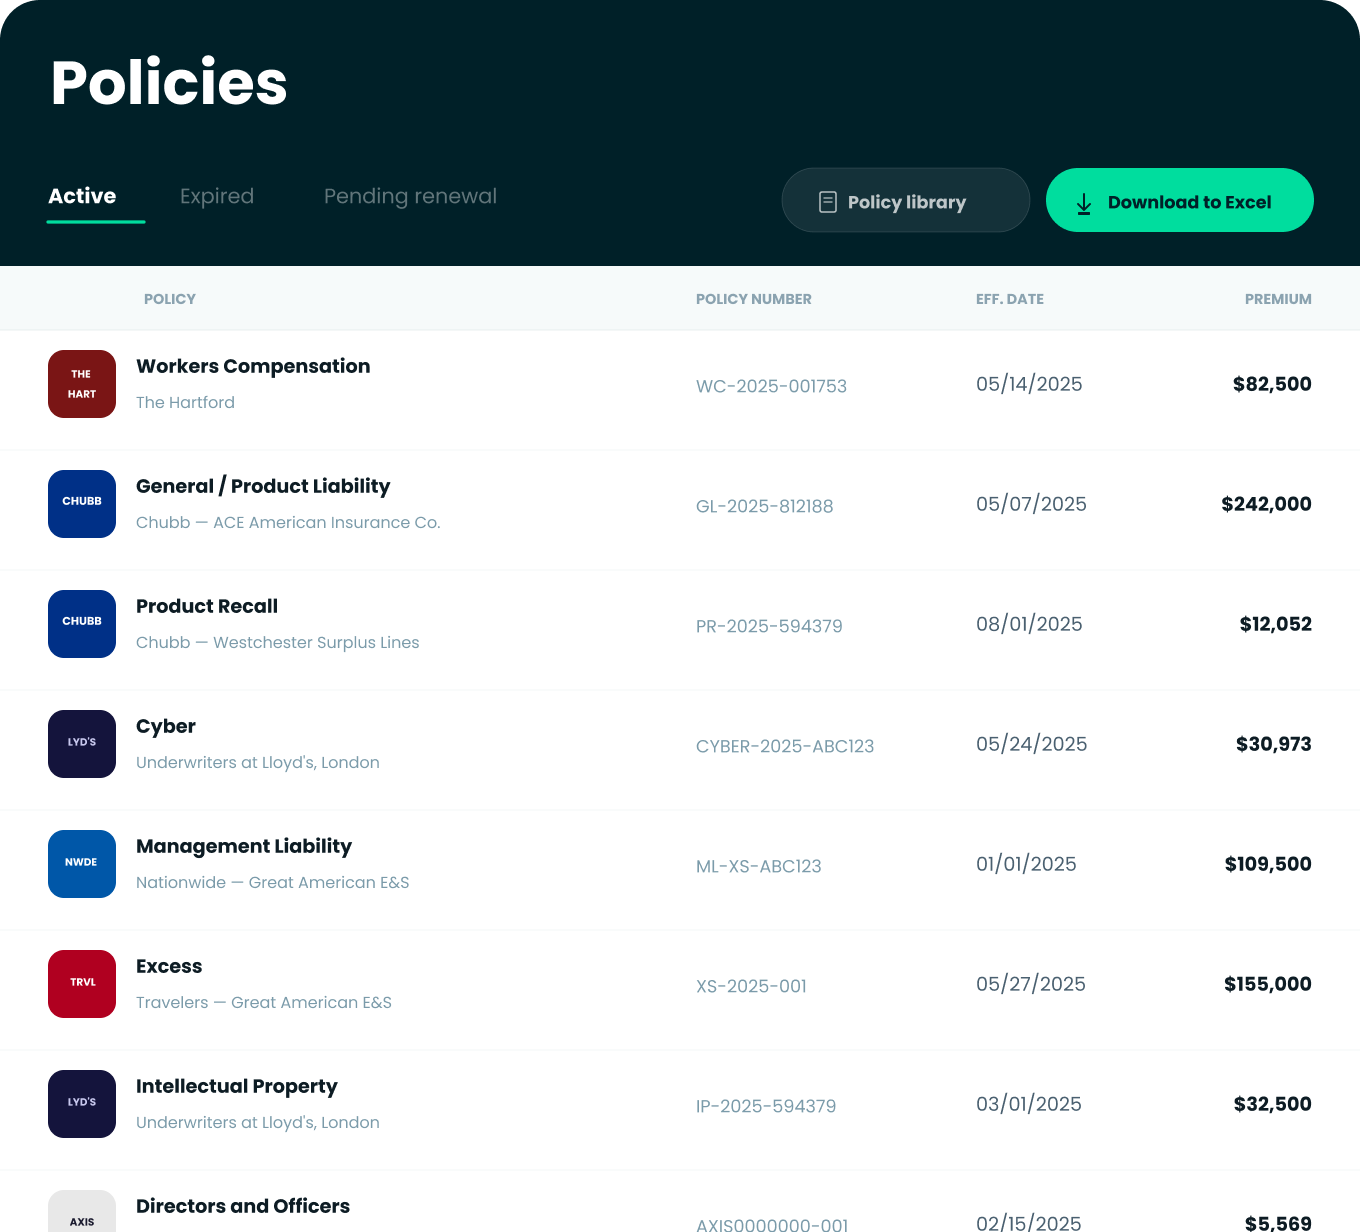1360x1232 pixels.
Task: Click Chubb — Westchester Surplus Lines
Action: click(x=278, y=642)
